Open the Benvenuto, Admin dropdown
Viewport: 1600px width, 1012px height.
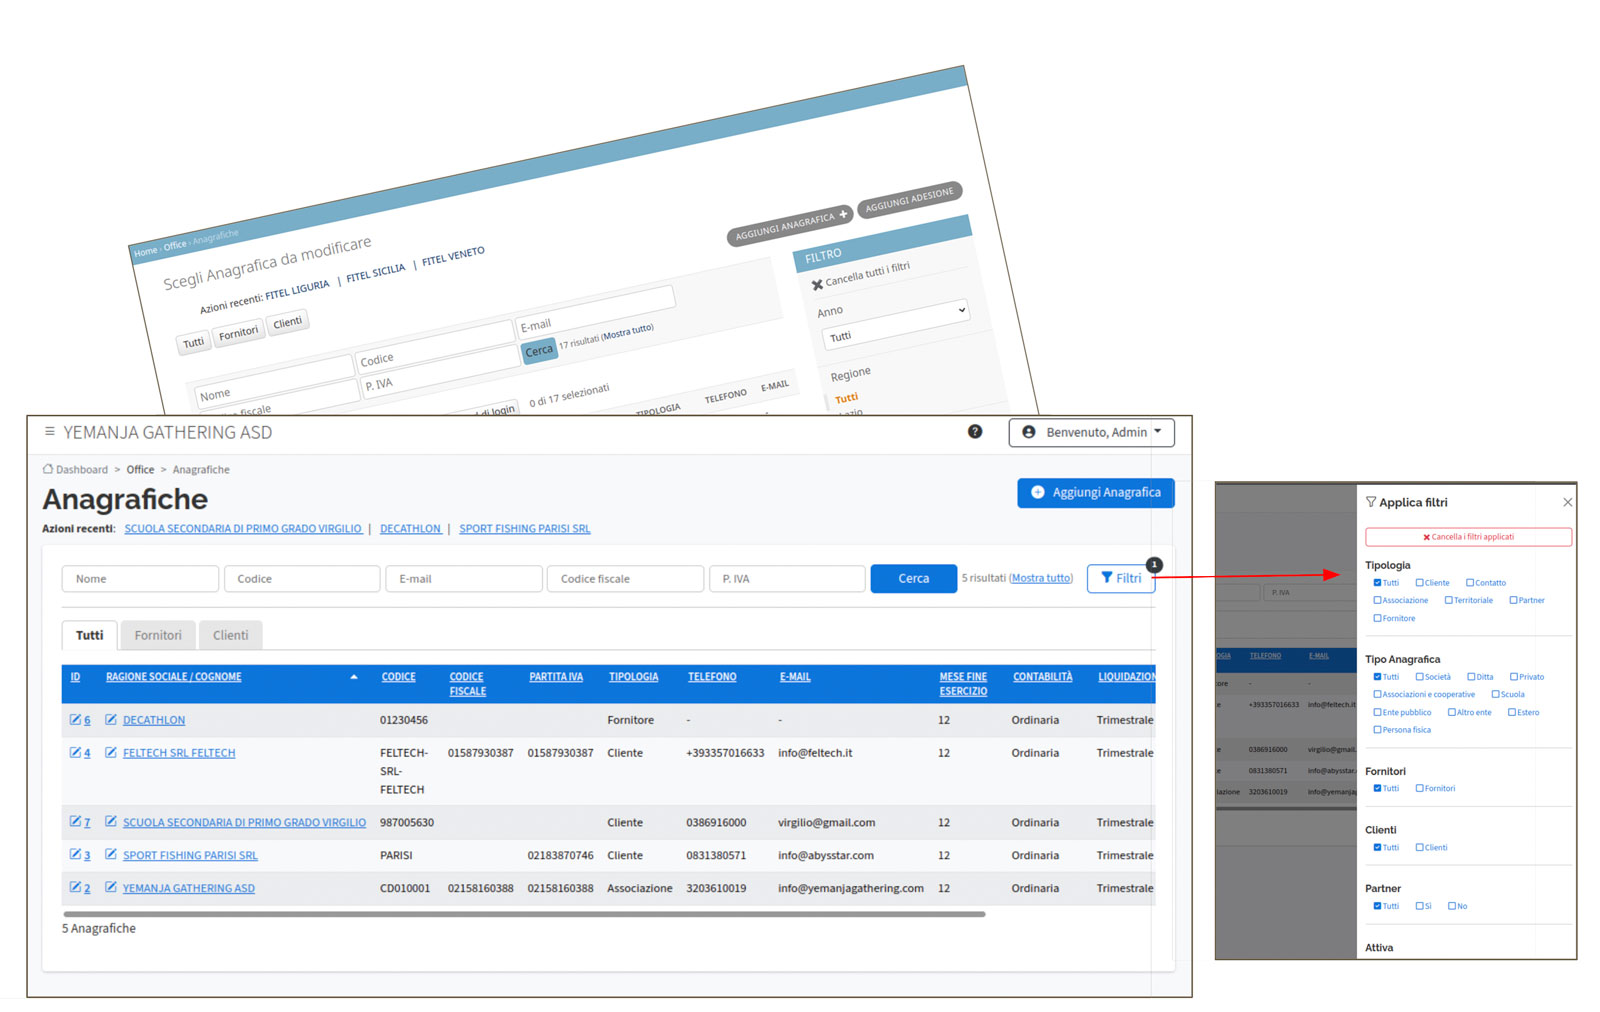[1091, 433]
